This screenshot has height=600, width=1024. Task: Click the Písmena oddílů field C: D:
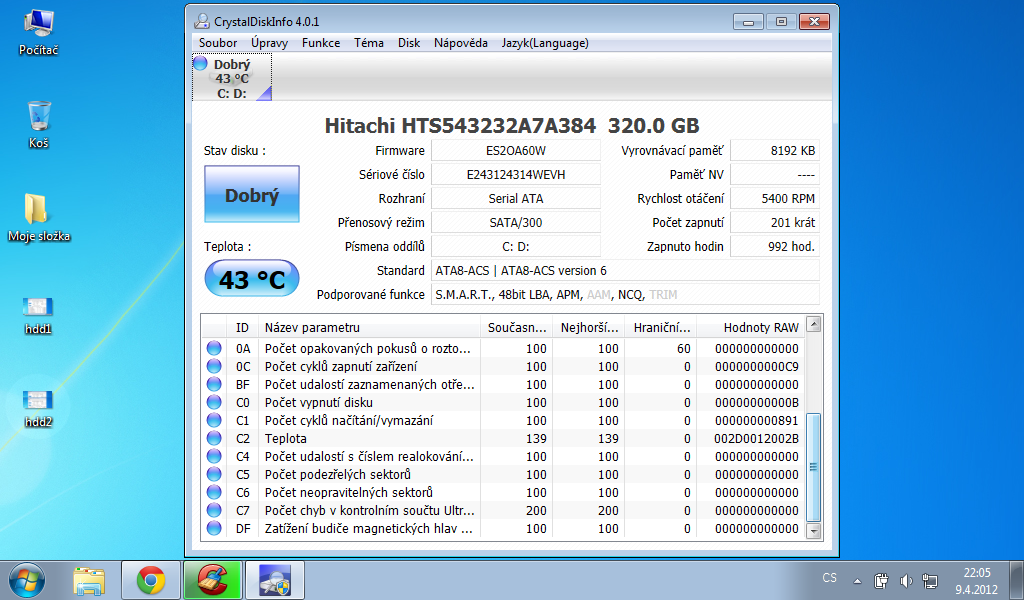(x=516, y=247)
